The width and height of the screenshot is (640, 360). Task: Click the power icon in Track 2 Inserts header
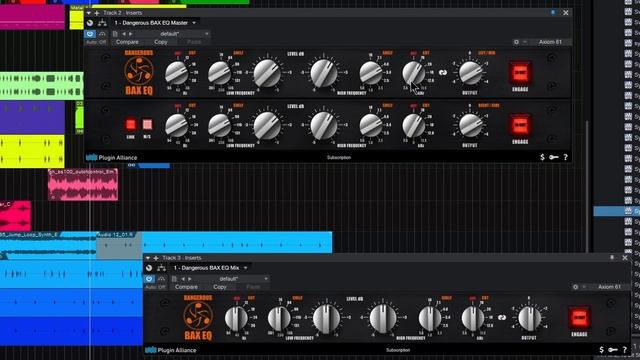click(x=90, y=23)
